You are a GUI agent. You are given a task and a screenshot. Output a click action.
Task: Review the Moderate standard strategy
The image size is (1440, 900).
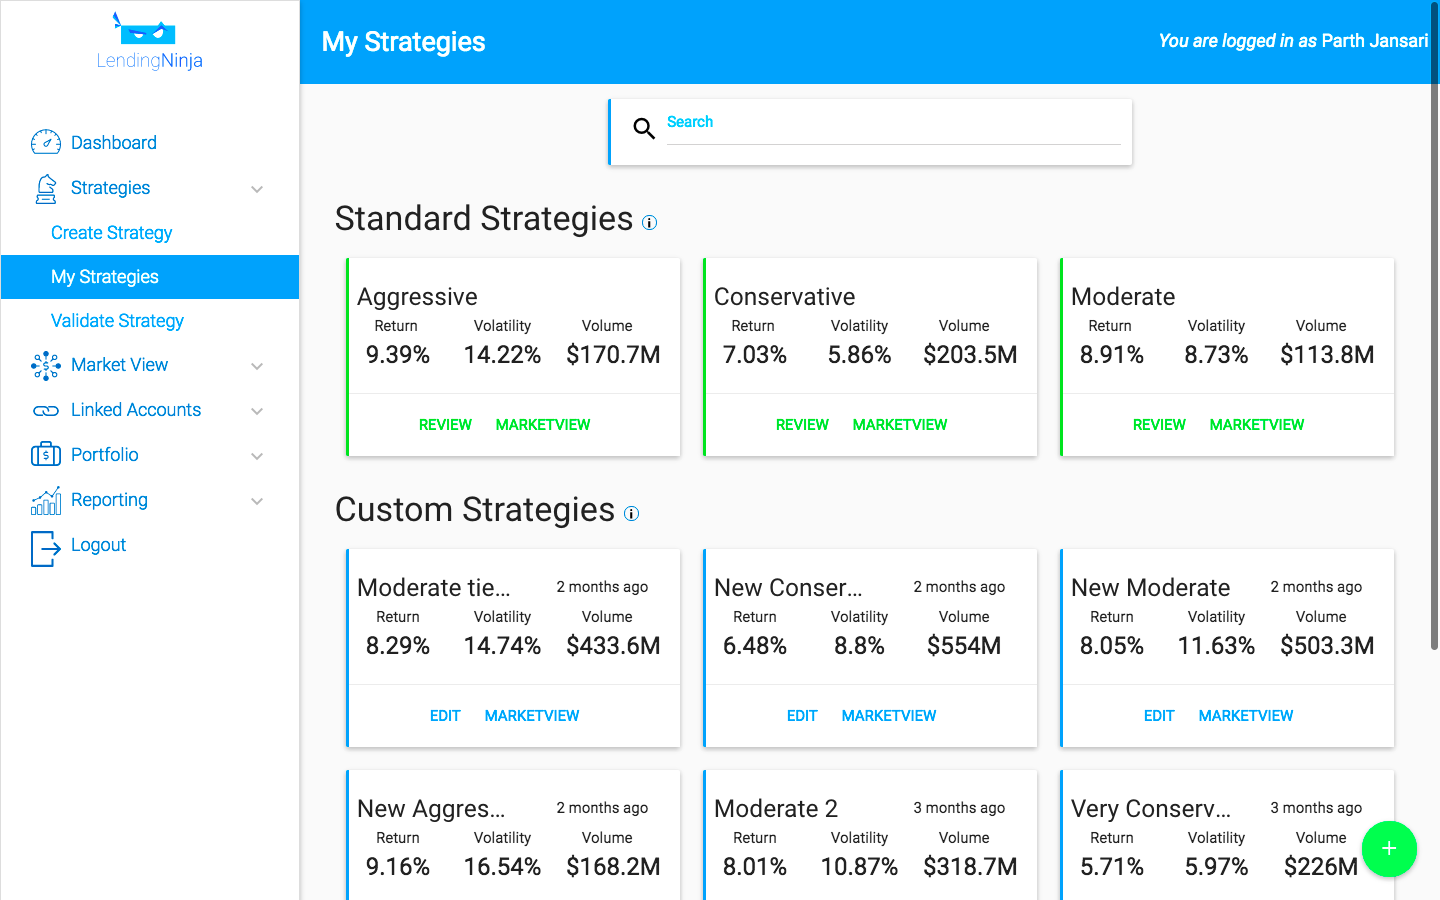[1159, 425]
